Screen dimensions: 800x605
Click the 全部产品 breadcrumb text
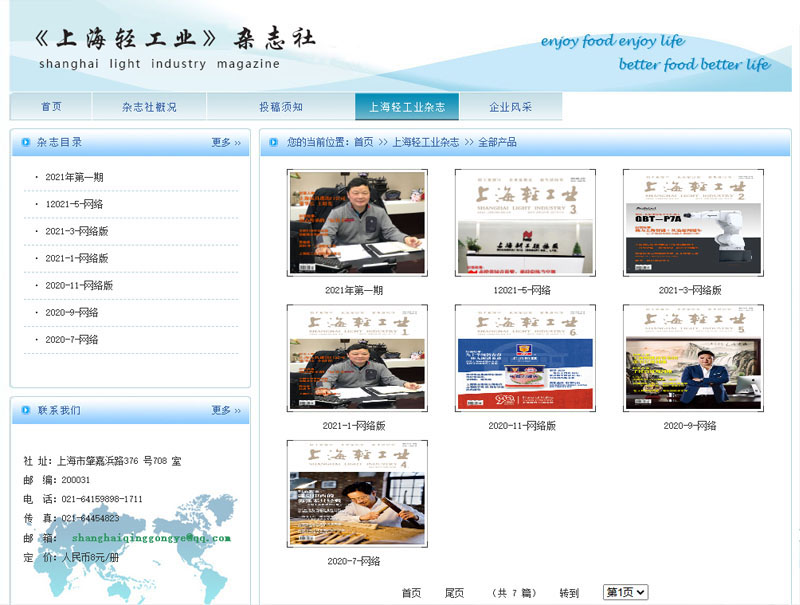click(x=497, y=142)
